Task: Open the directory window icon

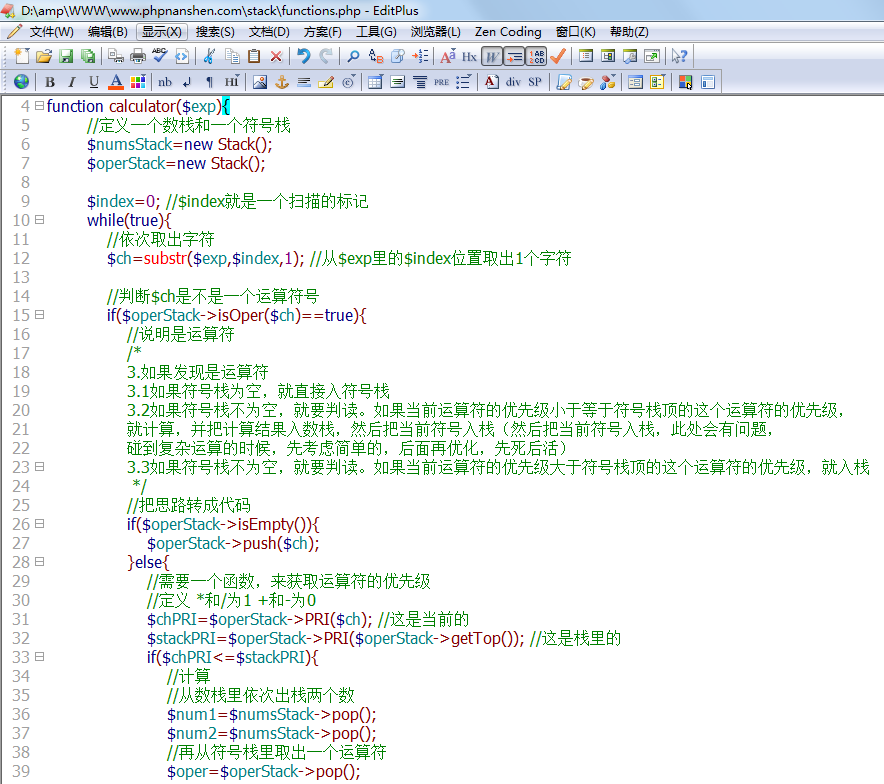Action: 586,56
